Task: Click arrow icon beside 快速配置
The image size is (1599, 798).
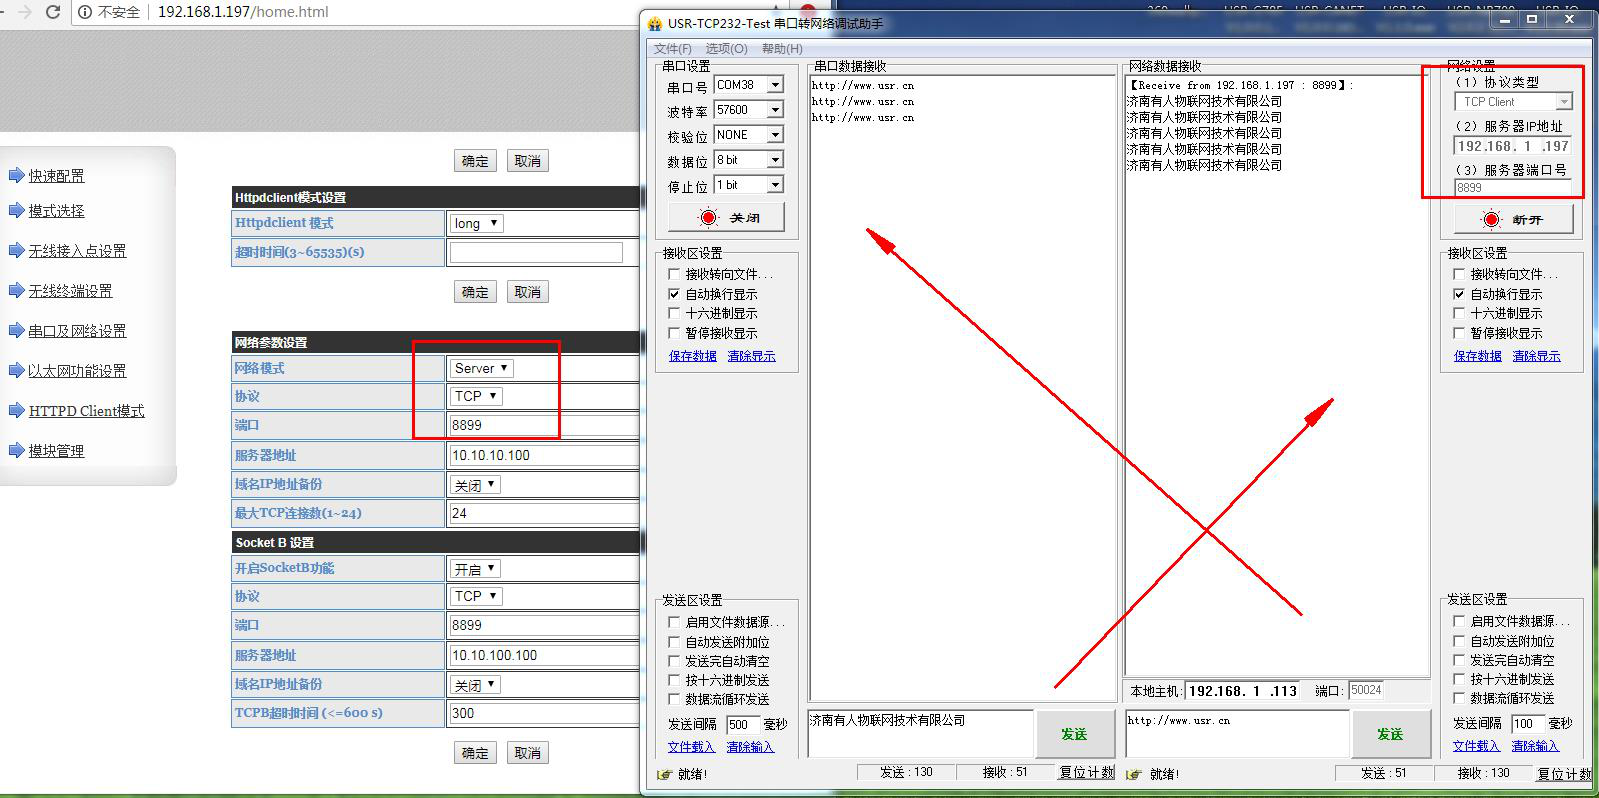Action: point(16,175)
